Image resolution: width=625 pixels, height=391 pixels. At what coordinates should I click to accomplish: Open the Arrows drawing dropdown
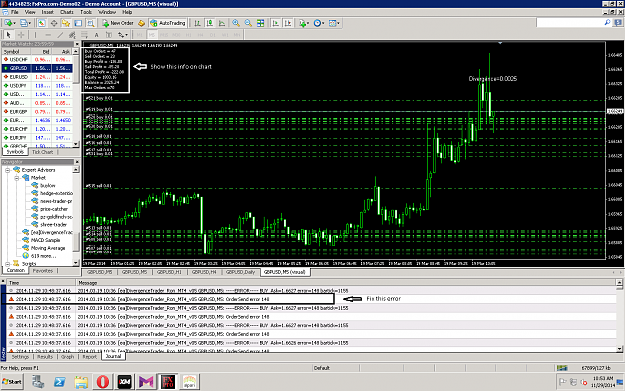pyautogui.click(x=123, y=35)
